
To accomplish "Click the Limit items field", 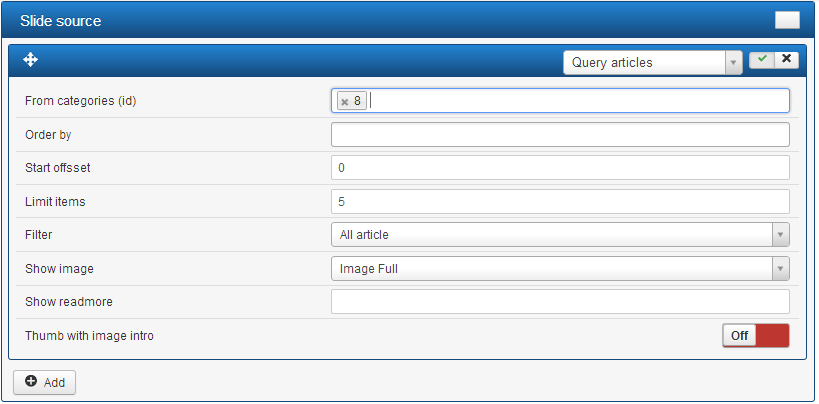I will pyautogui.click(x=560, y=202).
